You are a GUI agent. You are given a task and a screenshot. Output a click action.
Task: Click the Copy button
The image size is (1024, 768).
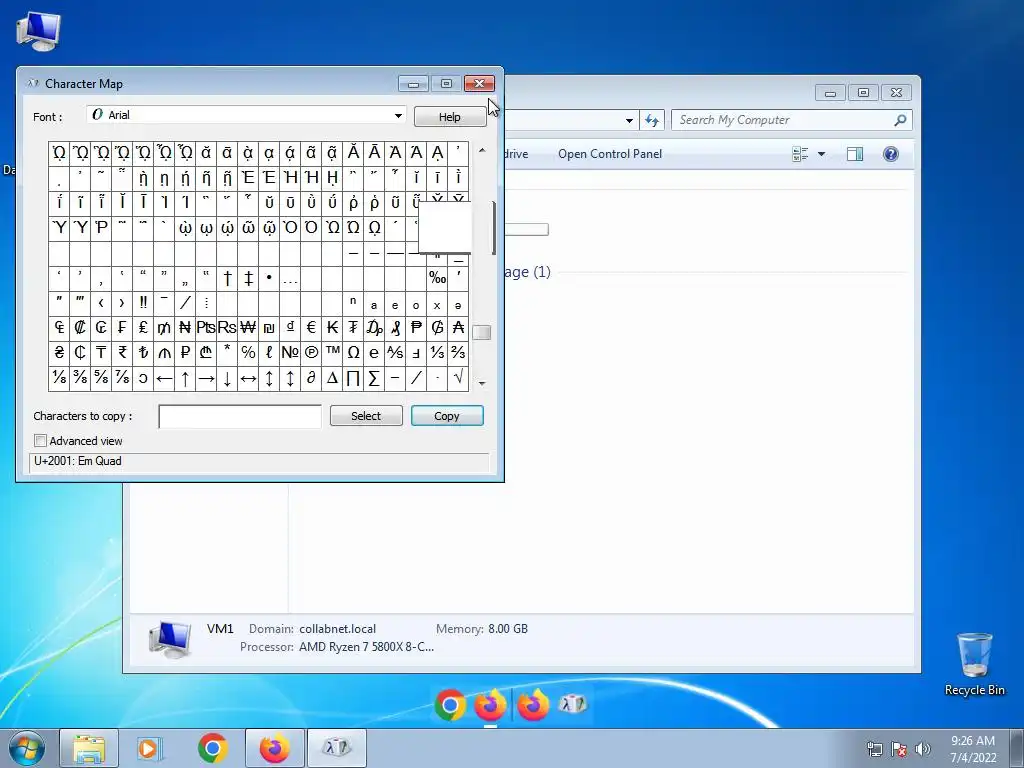[x=447, y=415]
